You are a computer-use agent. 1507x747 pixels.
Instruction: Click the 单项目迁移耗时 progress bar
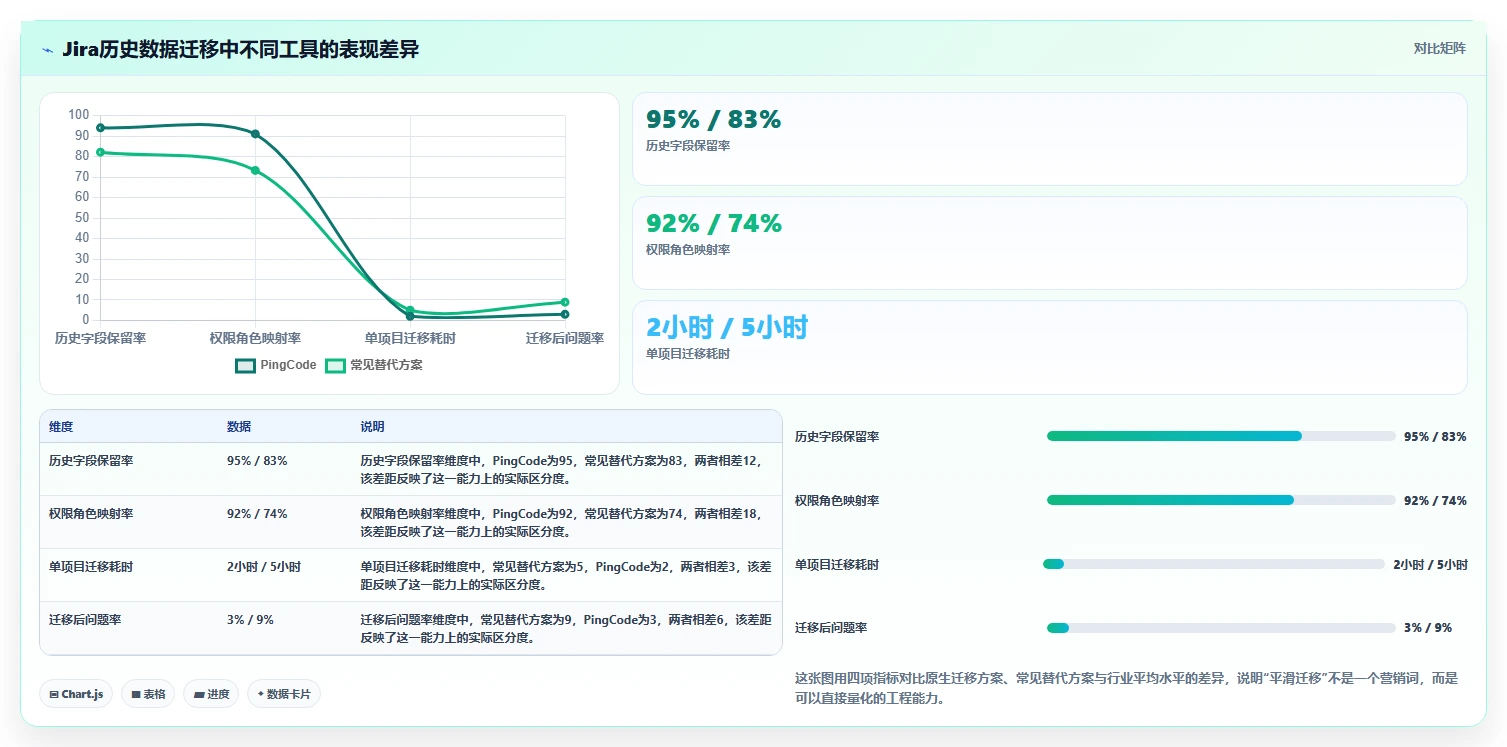coord(1214,564)
